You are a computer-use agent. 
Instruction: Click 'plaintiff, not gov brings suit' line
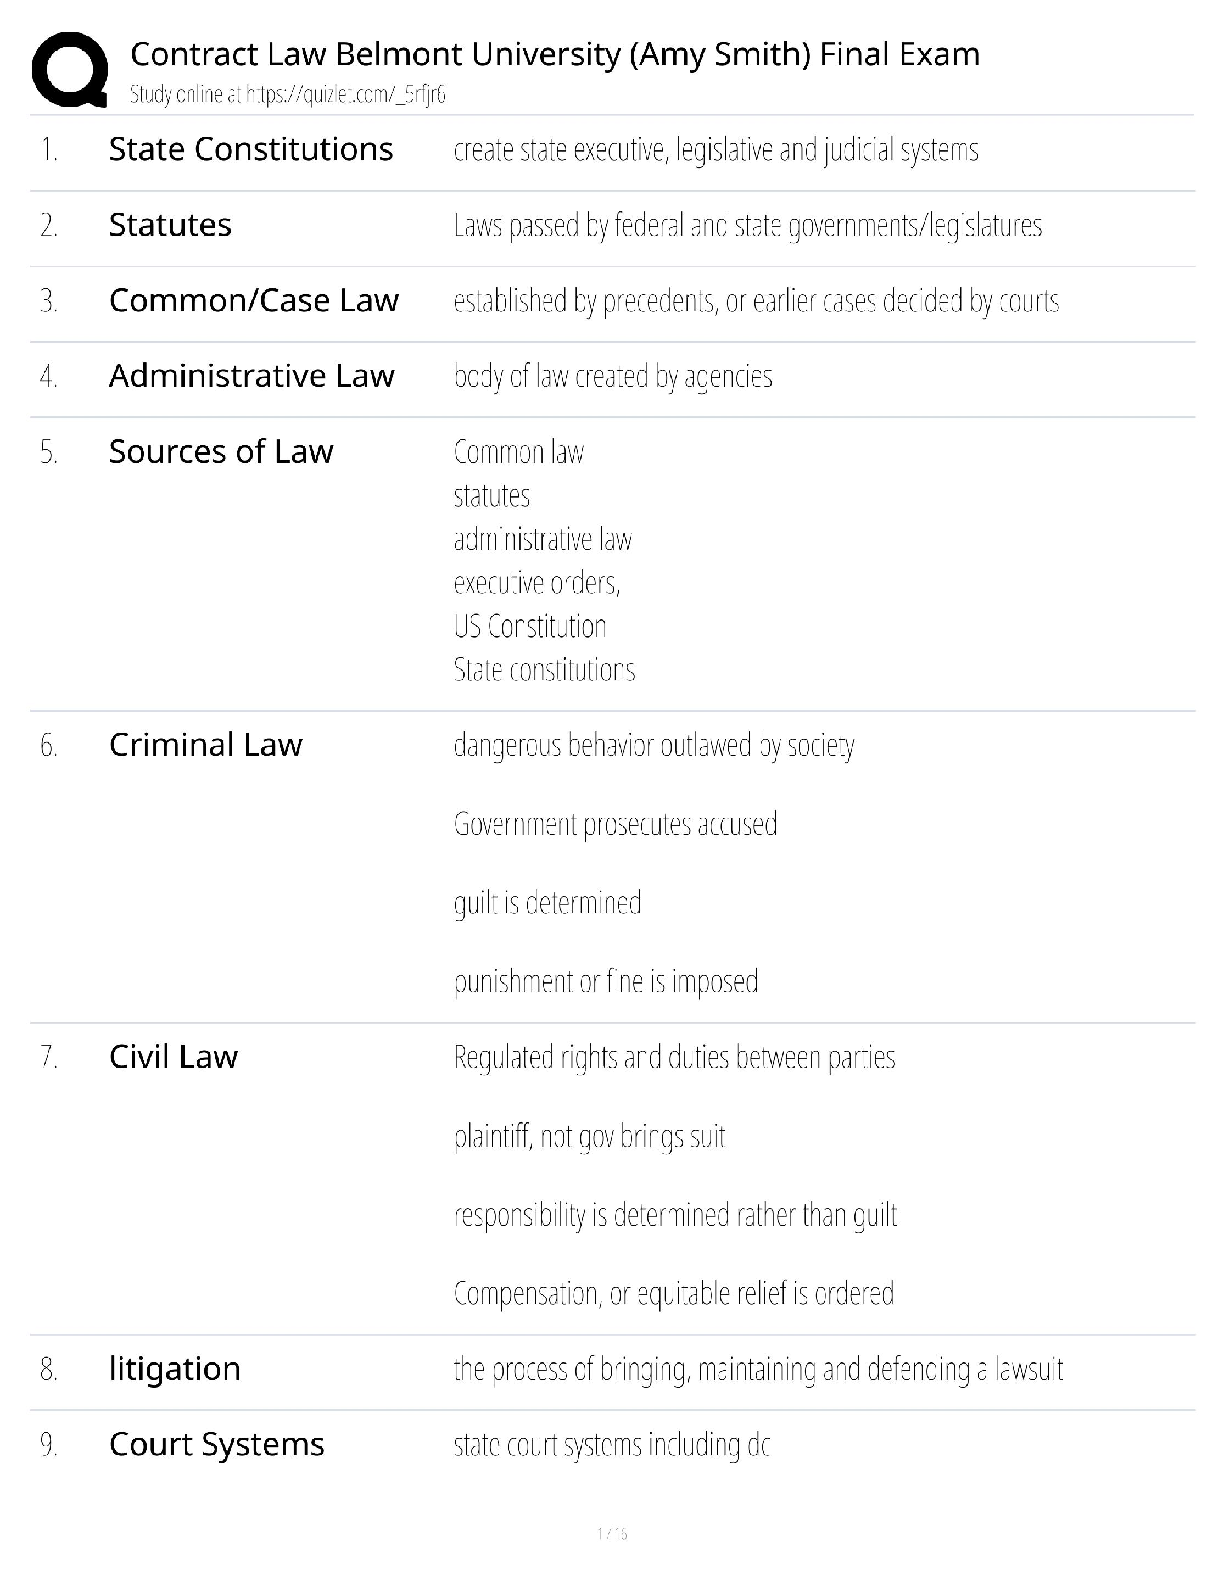[x=589, y=1137]
